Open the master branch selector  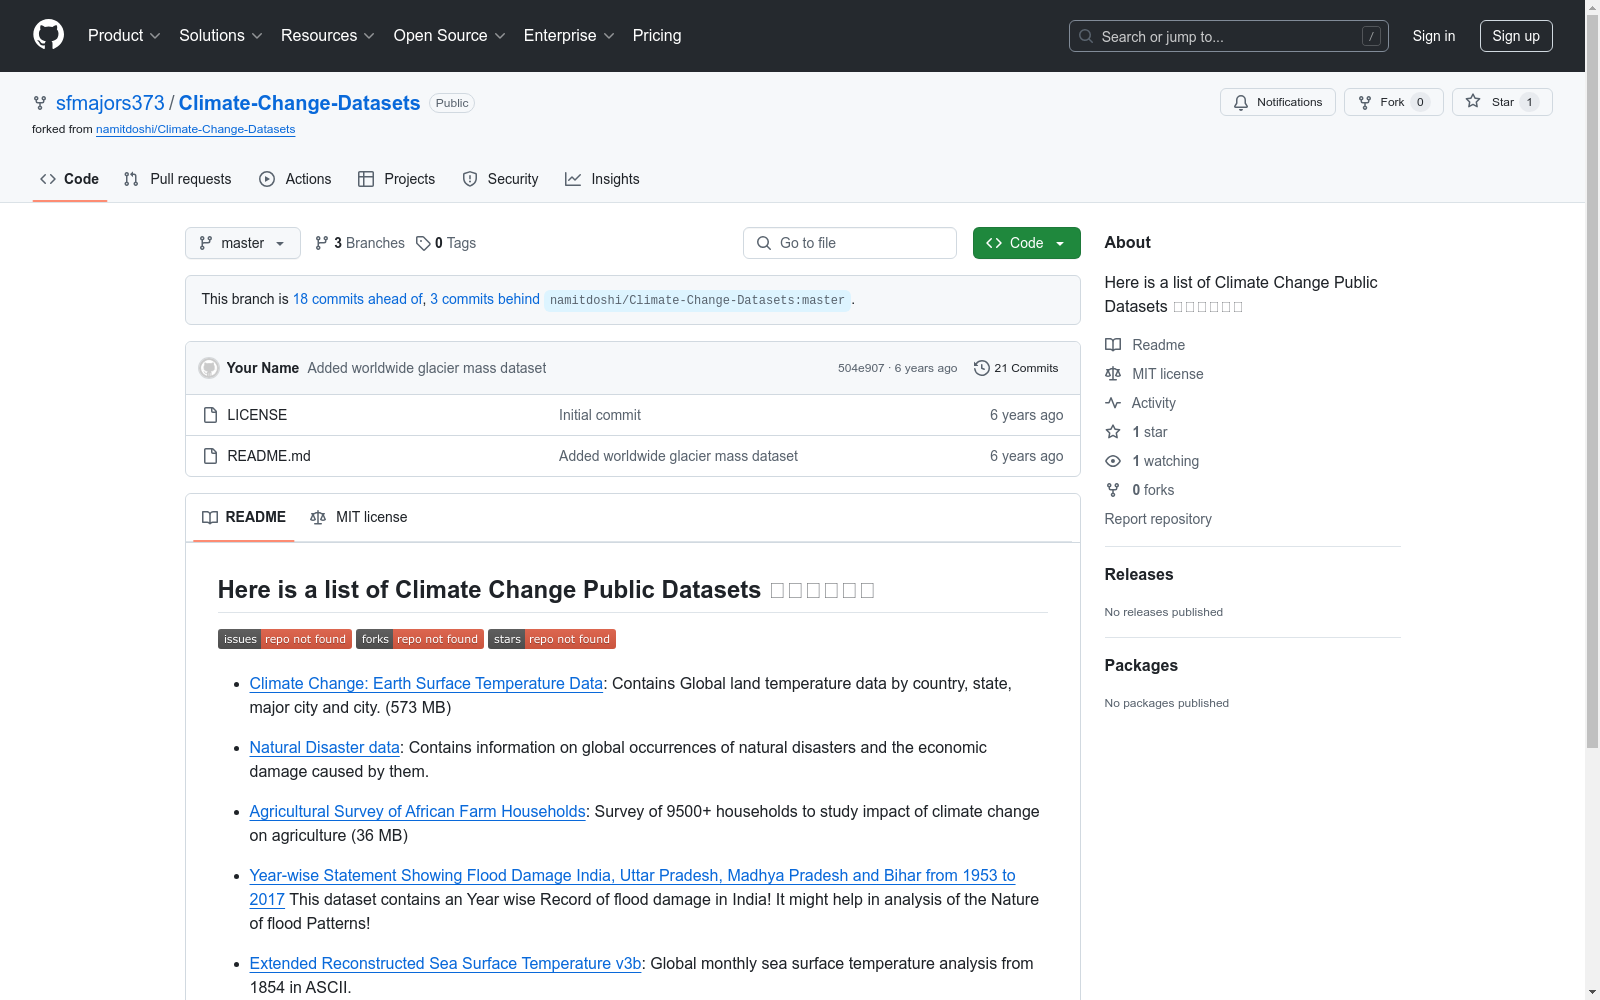[x=243, y=243]
